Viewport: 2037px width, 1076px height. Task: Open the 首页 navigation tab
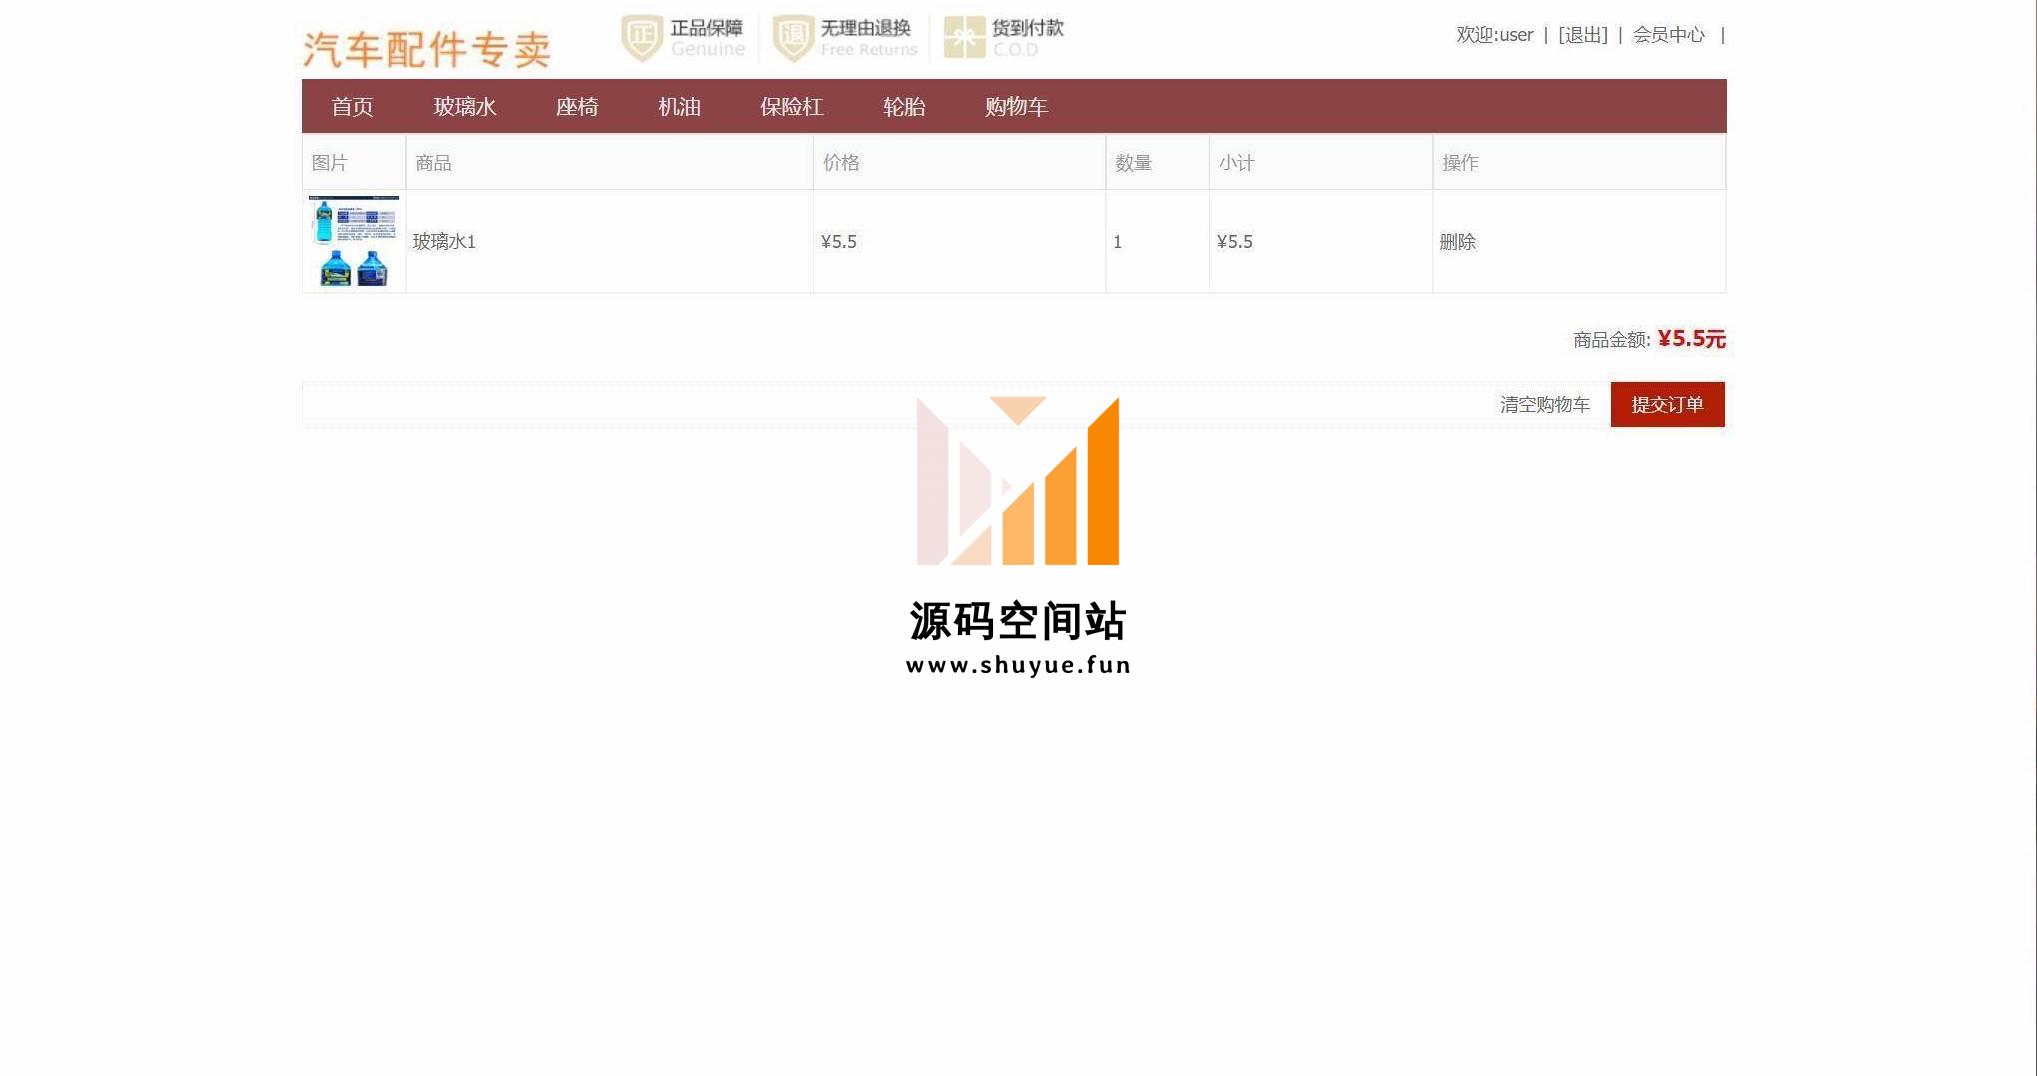tap(352, 107)
